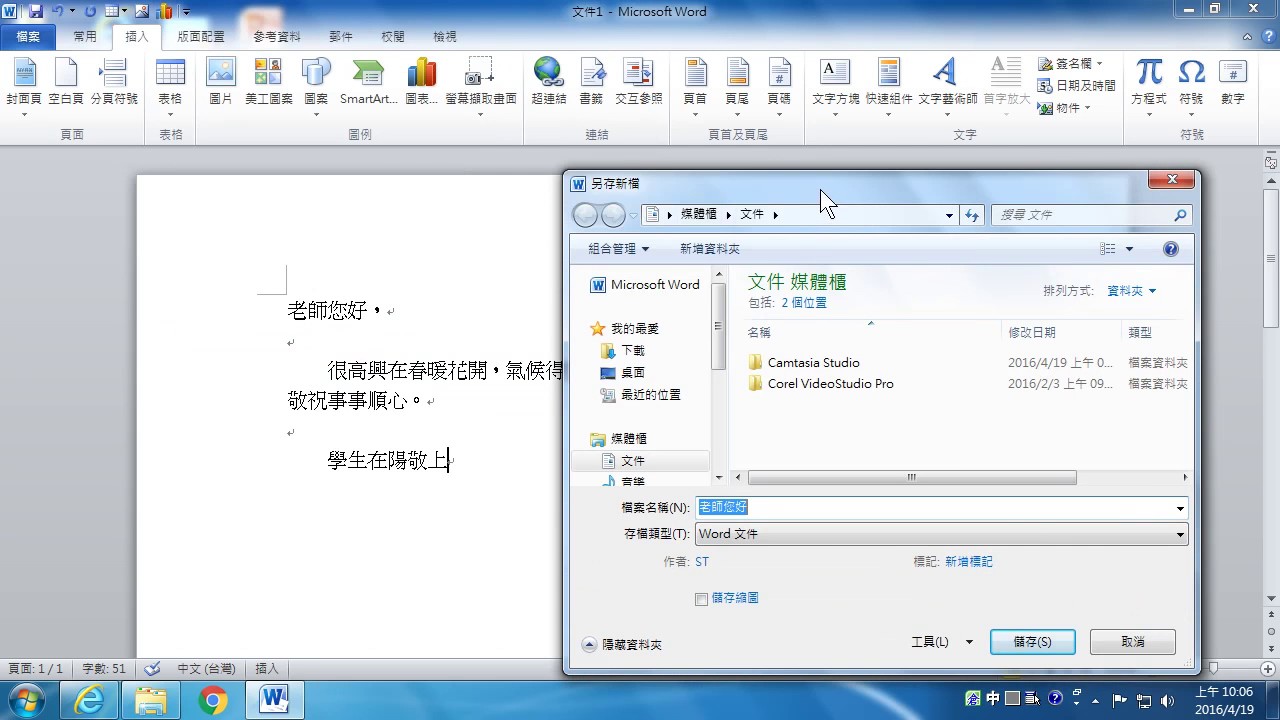
Task: Open the Screenshot (螢幕擷取畫面) tool
Action: [x=481, y=86]
